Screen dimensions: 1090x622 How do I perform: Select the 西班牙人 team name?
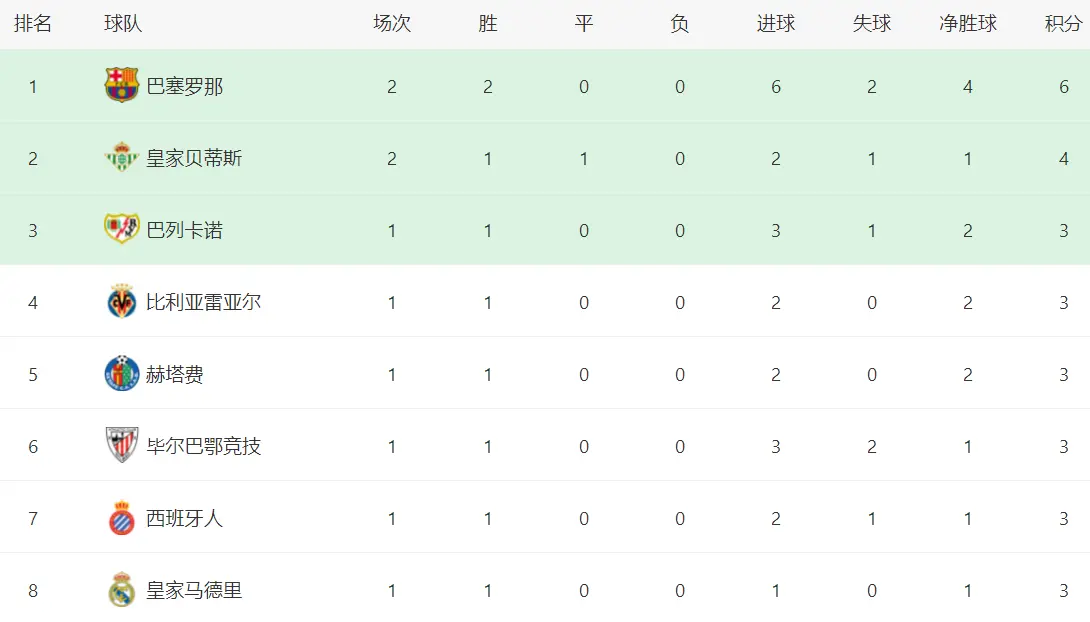(x=185, y=519)
